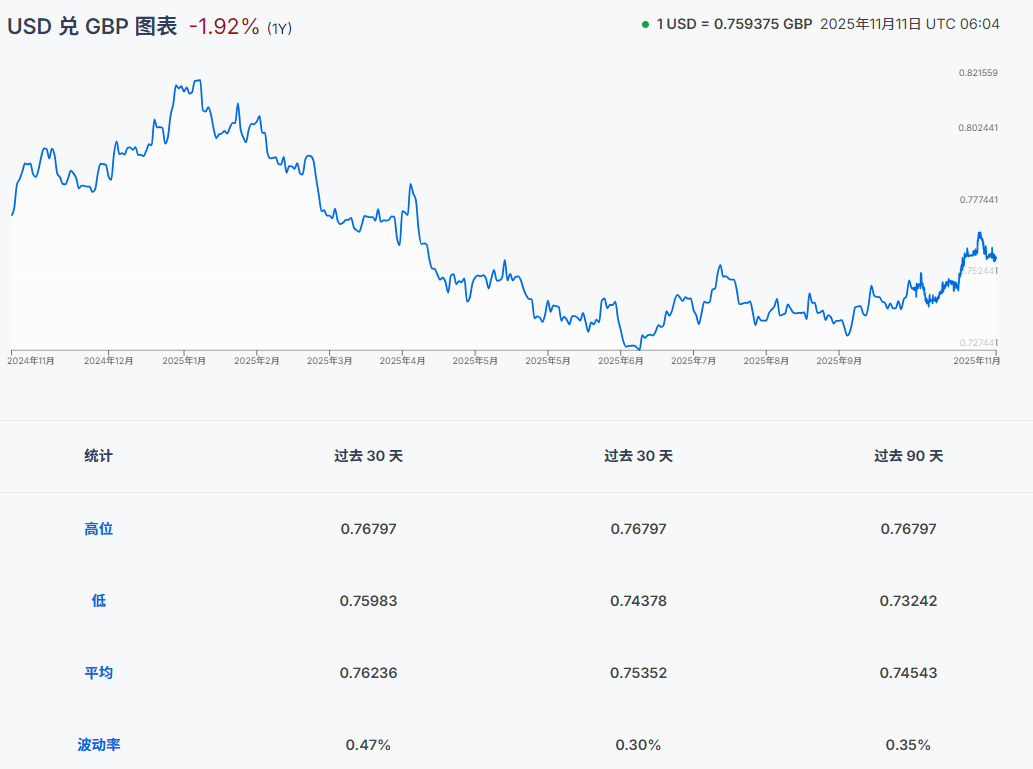Select the 0.73242 low value cell
This screenshot has width=1033, height=769.
(x=908, y=600)
